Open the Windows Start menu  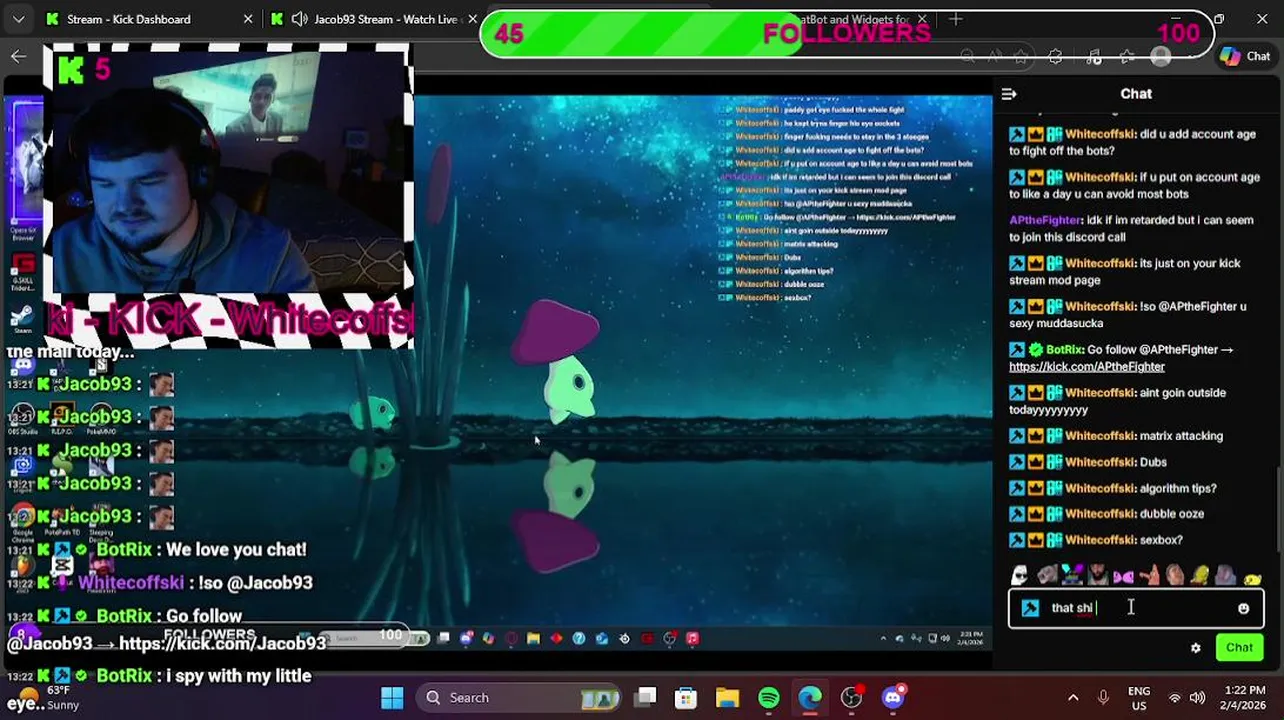point(392,698)
